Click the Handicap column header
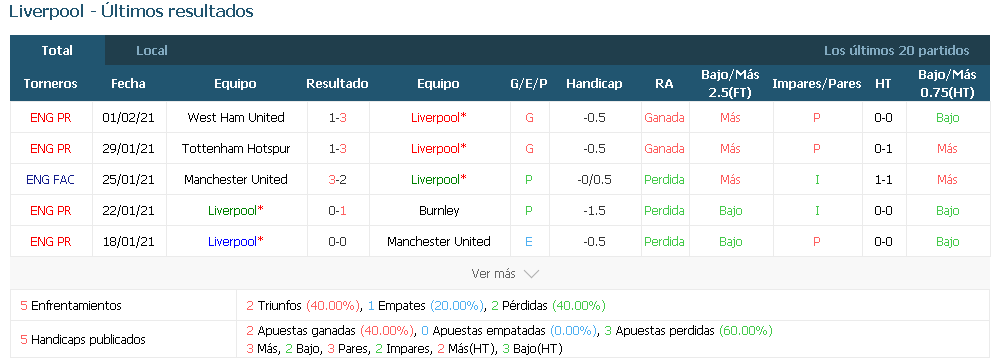The width and height of the screenshot is (998, 364). click(x=594, y=84)
